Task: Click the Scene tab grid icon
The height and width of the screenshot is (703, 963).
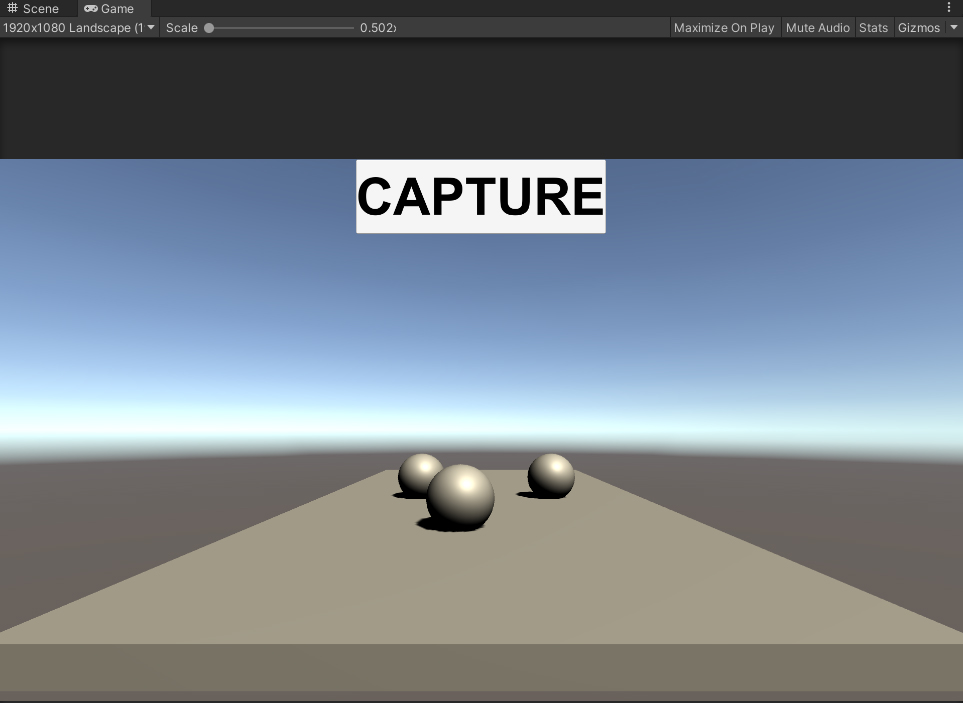Action: tap(13, 8)
